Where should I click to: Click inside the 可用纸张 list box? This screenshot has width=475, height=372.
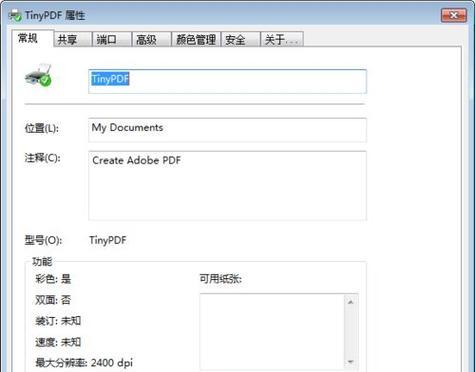[x=272, y=332]
